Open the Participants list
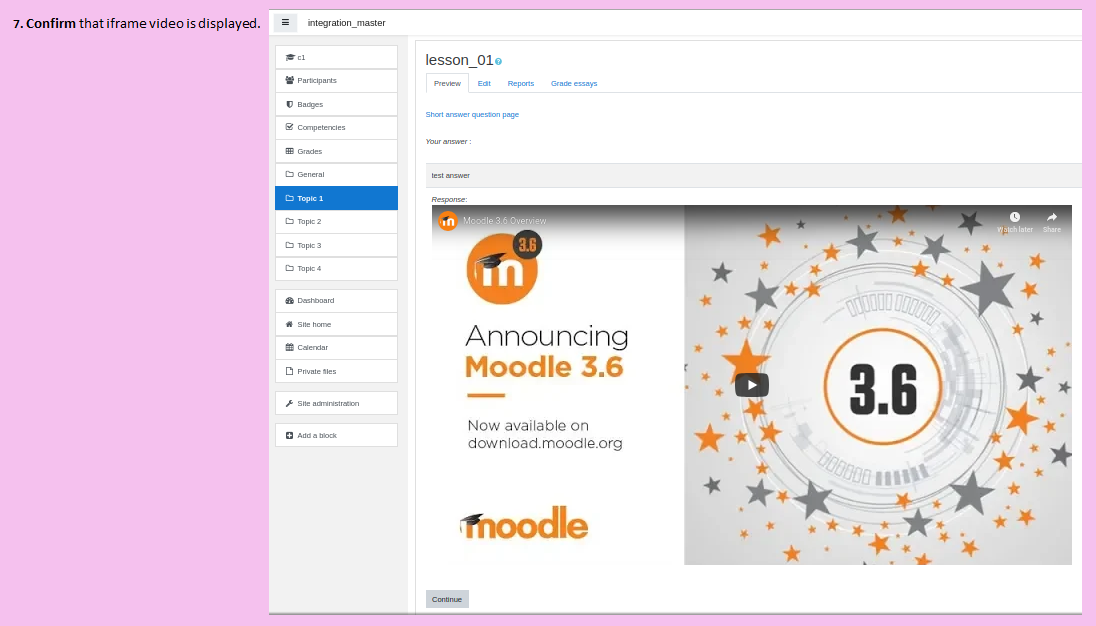The width and height of the screenshot is (1096, 626). pos(336,80)
